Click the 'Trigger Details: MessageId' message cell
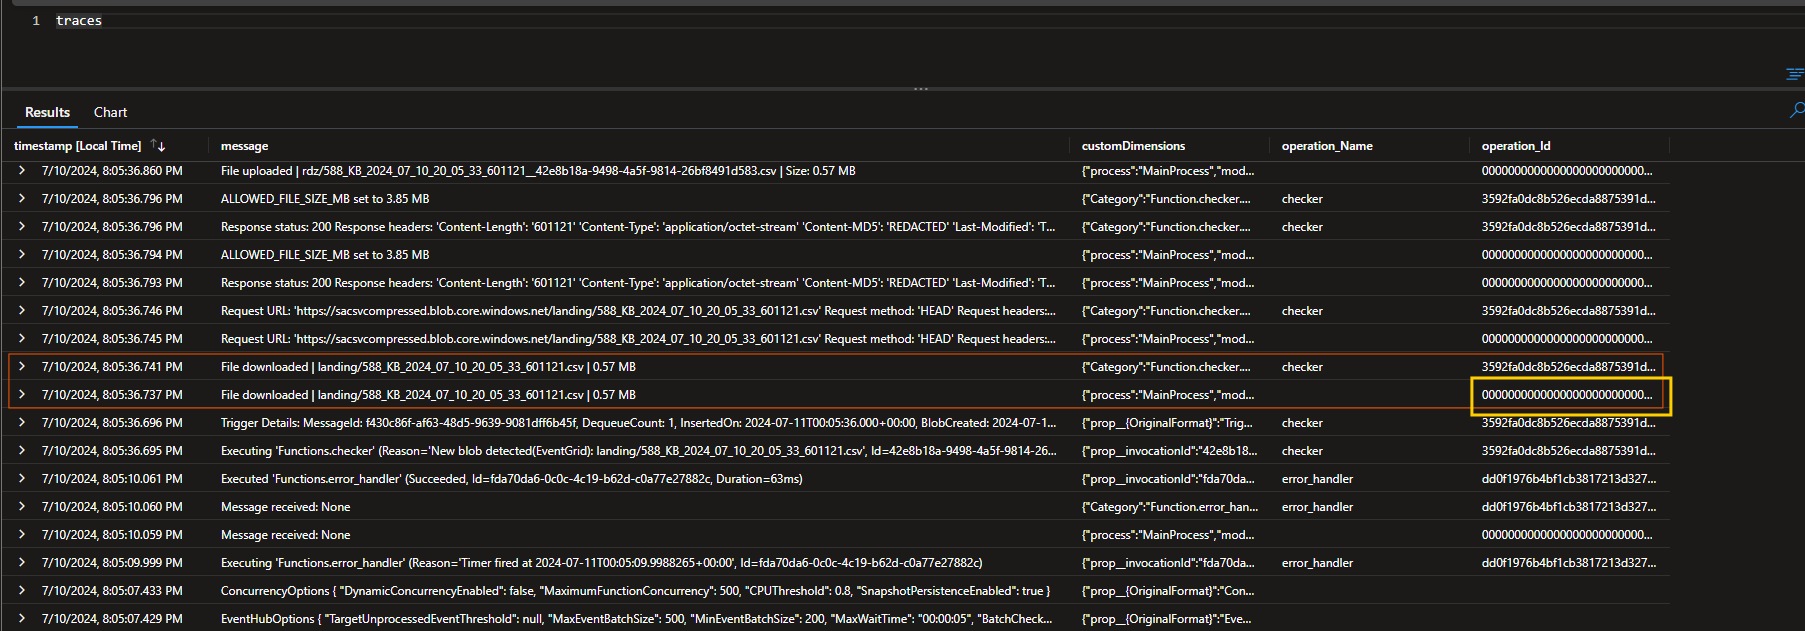The width and height of the screenshot is (1805, 631). pos(638,423)
